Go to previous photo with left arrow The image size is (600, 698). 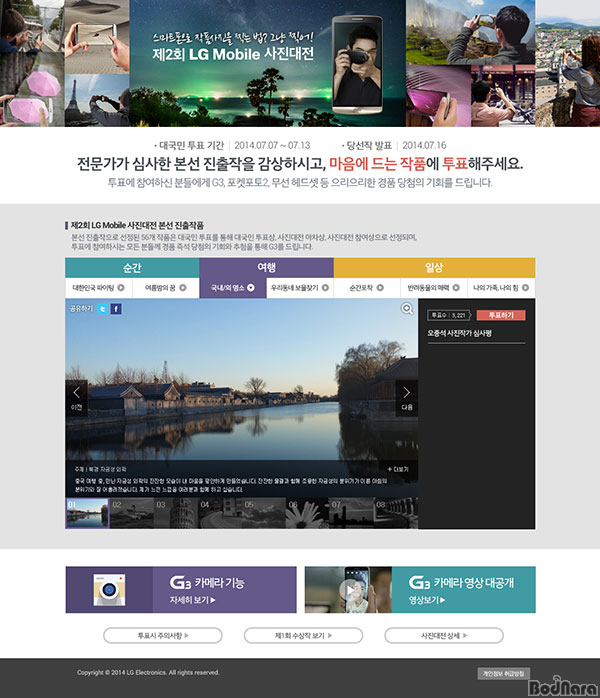point(77,398)
